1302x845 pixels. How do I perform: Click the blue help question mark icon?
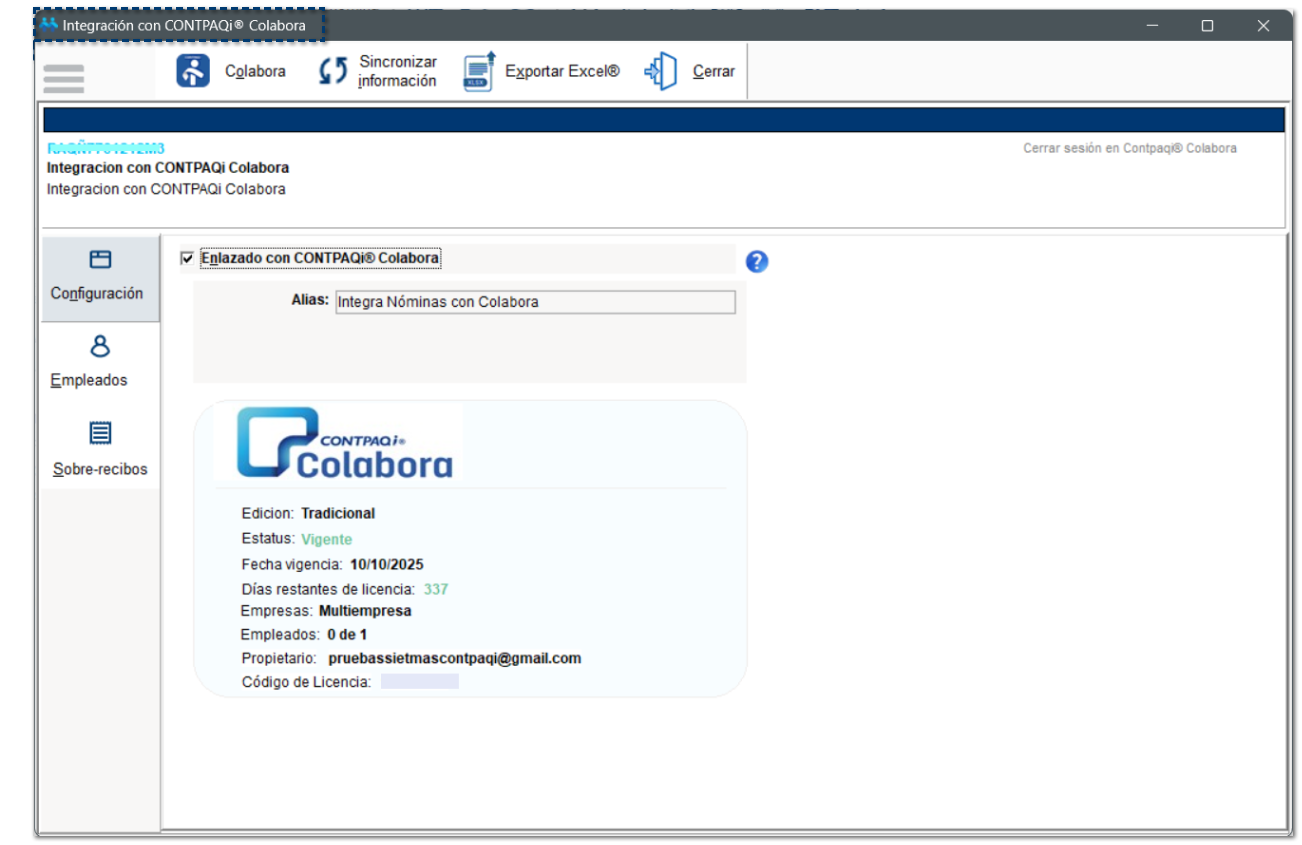click(x=757, y=261)
